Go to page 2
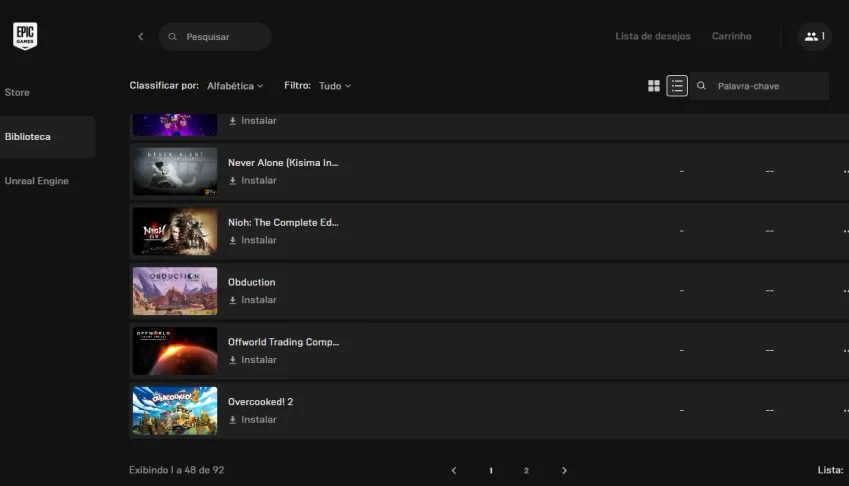This screenshot has height=486, width=849. click(x=526, y=470)
